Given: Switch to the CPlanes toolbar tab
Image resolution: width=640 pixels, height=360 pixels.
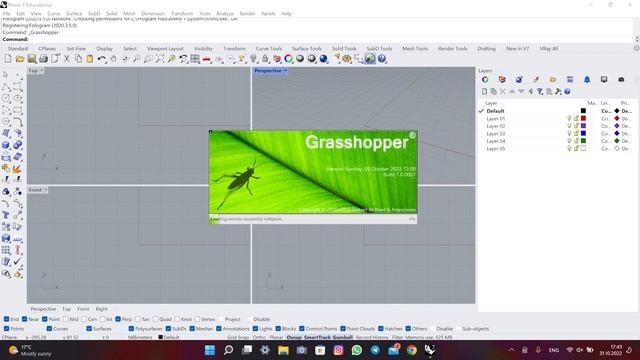Looking at the screenshot, I should point(47,49).
